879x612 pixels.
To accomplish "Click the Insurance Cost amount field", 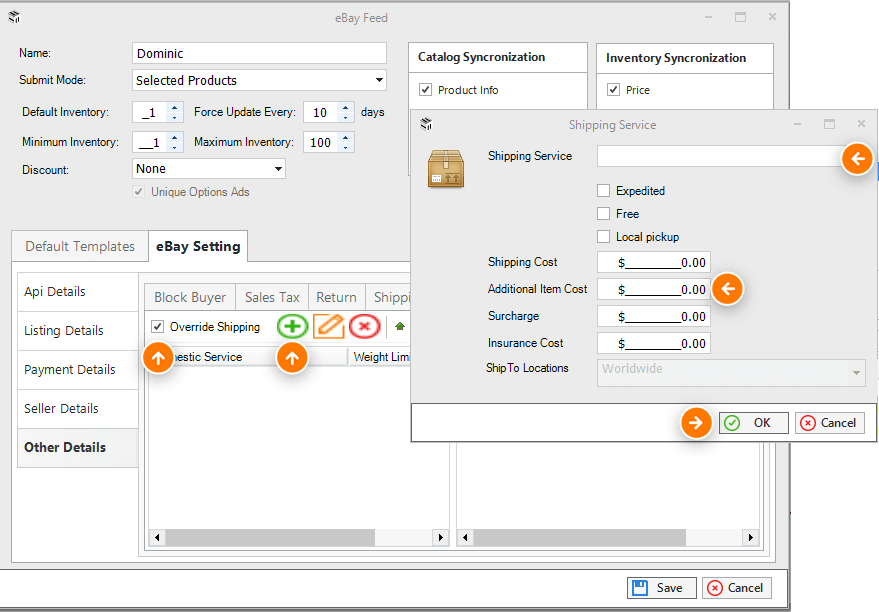I will point(654,343).
